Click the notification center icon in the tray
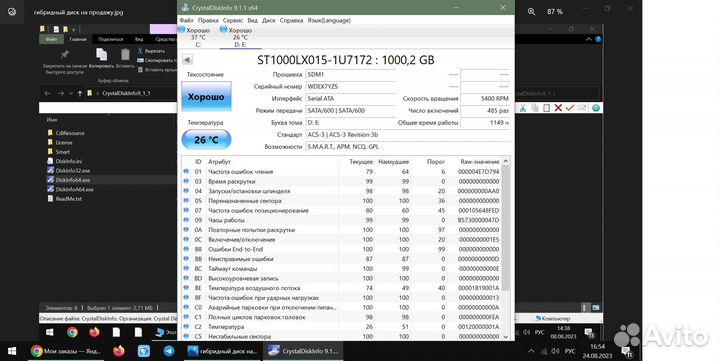 pos(627,352)
